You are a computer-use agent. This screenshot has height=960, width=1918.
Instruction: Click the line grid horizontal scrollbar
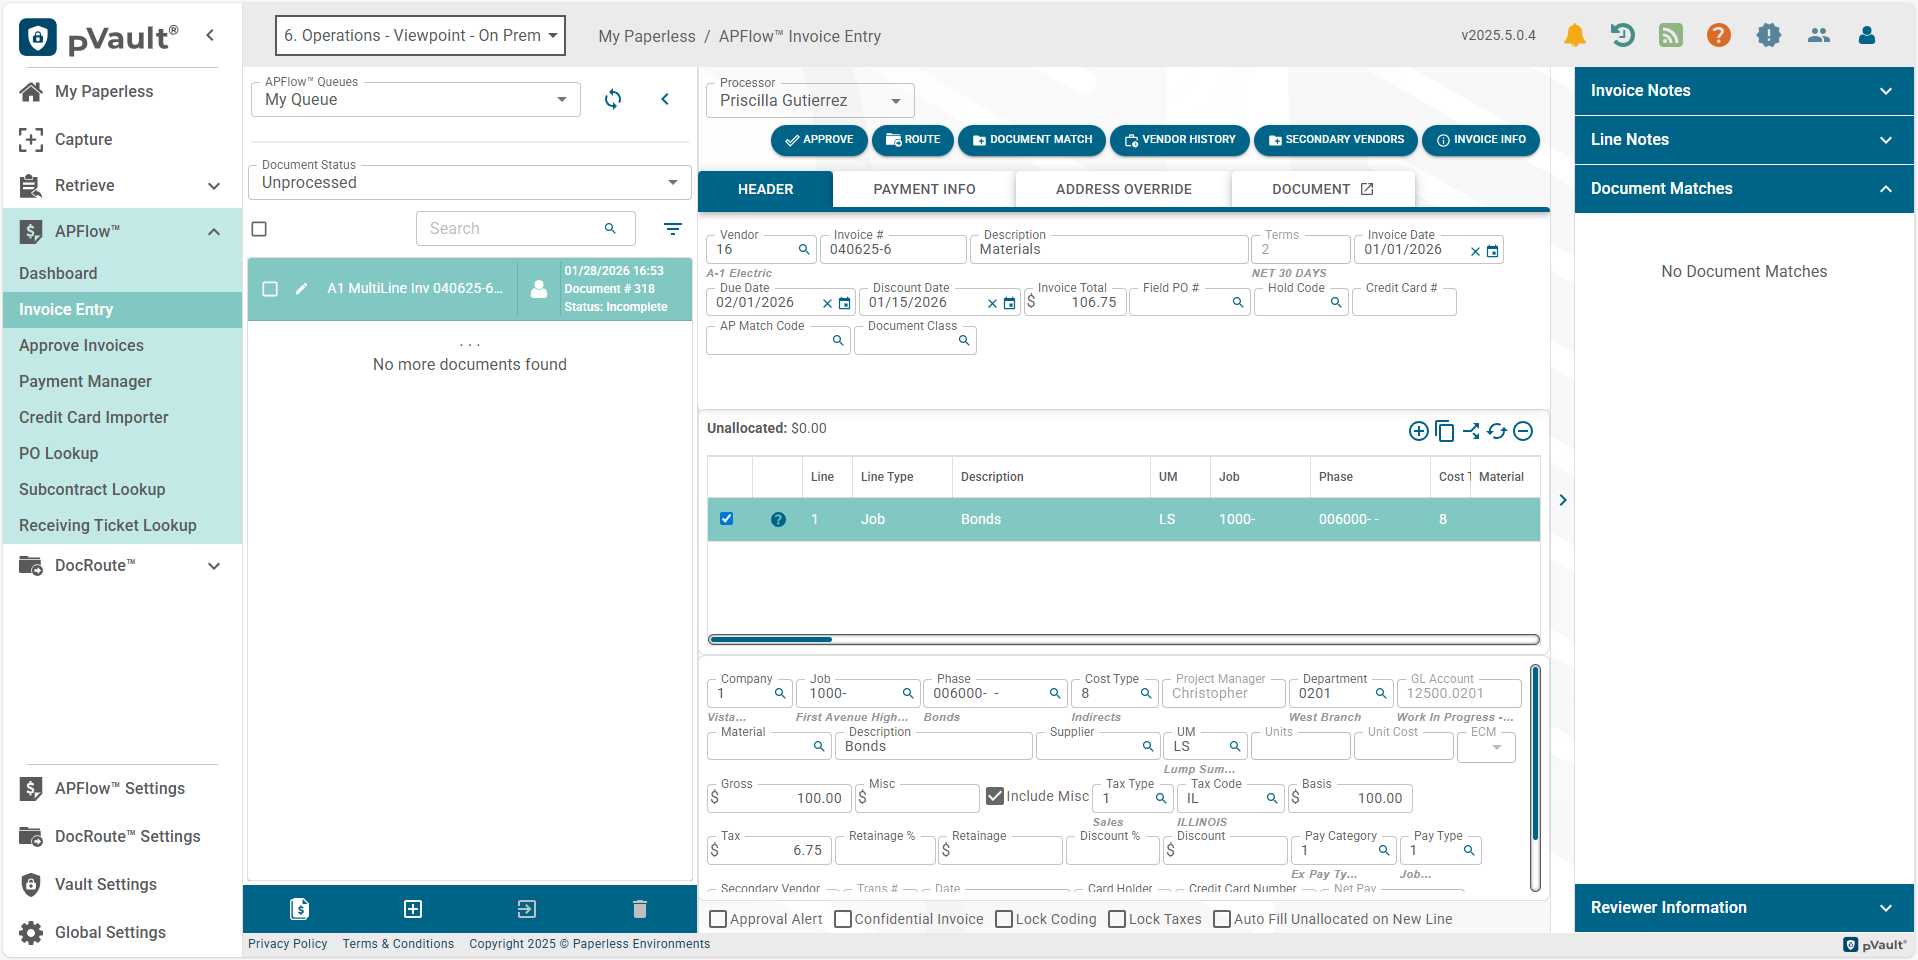point(1123,639)
